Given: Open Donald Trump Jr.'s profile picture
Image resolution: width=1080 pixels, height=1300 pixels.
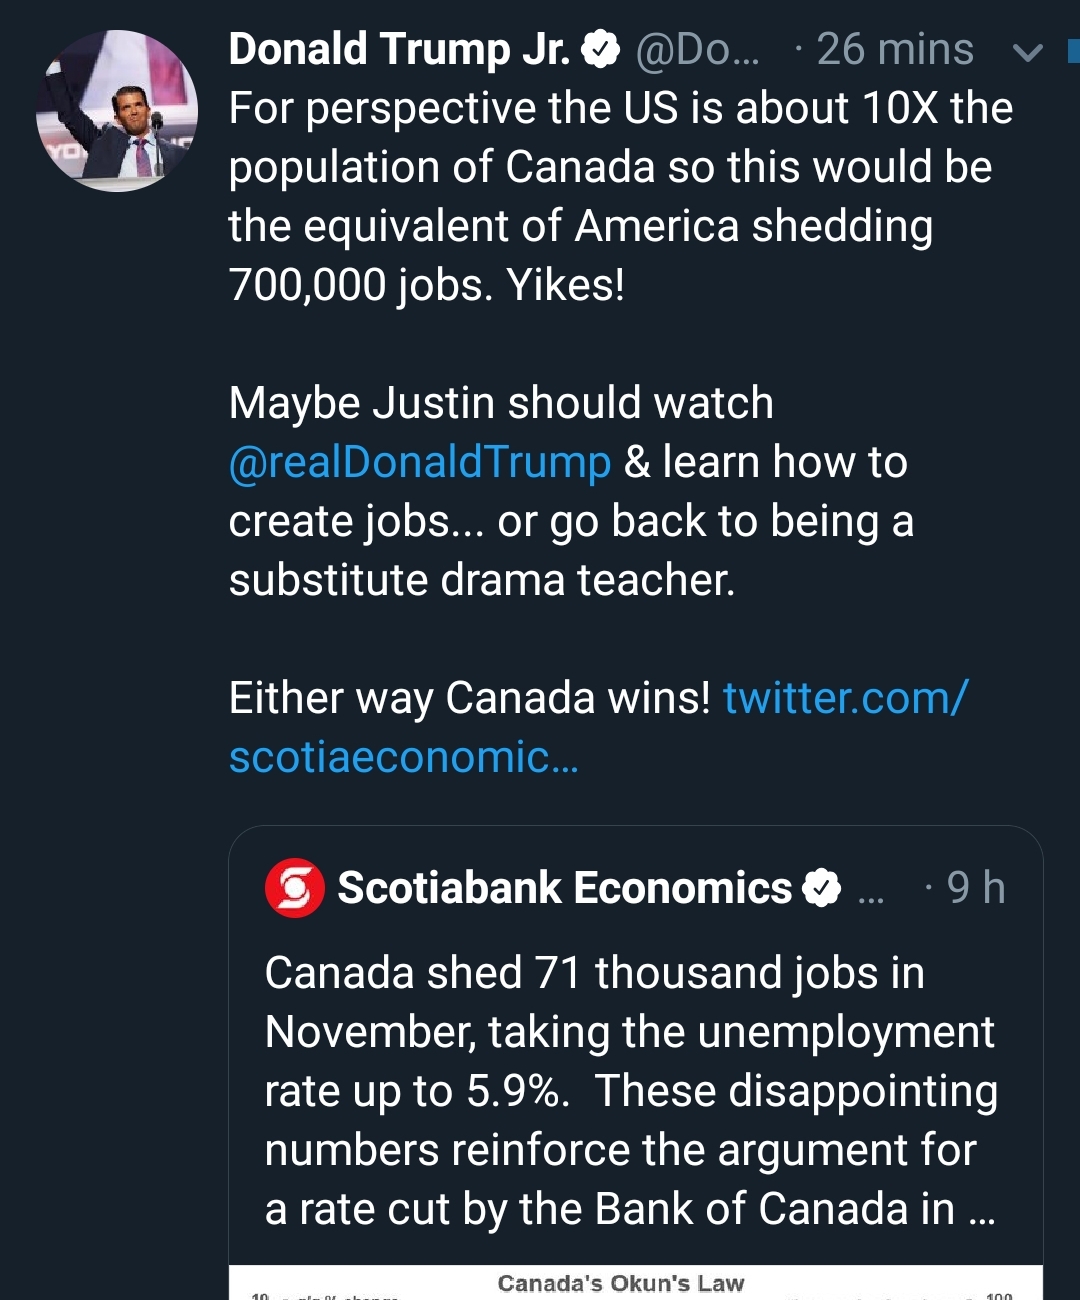Looking at the screenshot, I should click(x=117, y=111).
